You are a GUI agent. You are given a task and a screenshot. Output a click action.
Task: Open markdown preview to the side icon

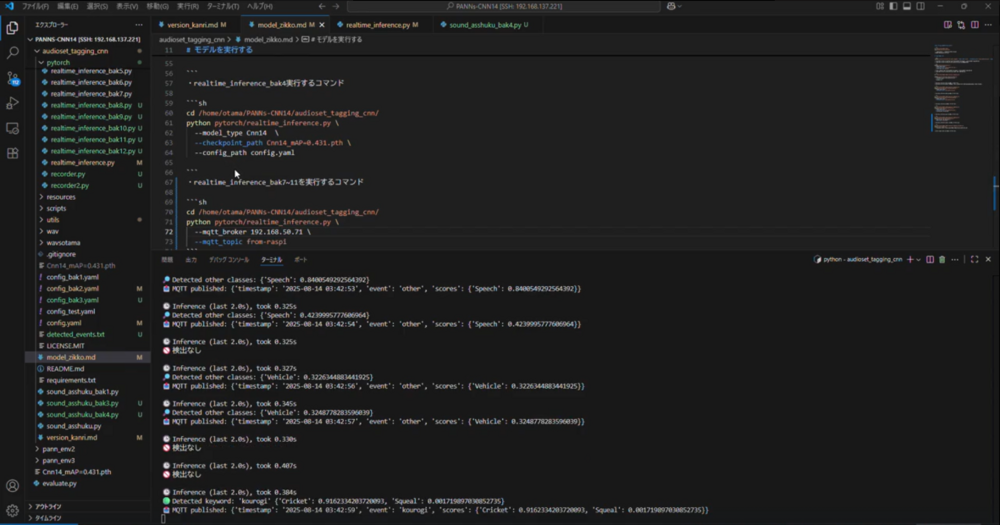[948, 25]
